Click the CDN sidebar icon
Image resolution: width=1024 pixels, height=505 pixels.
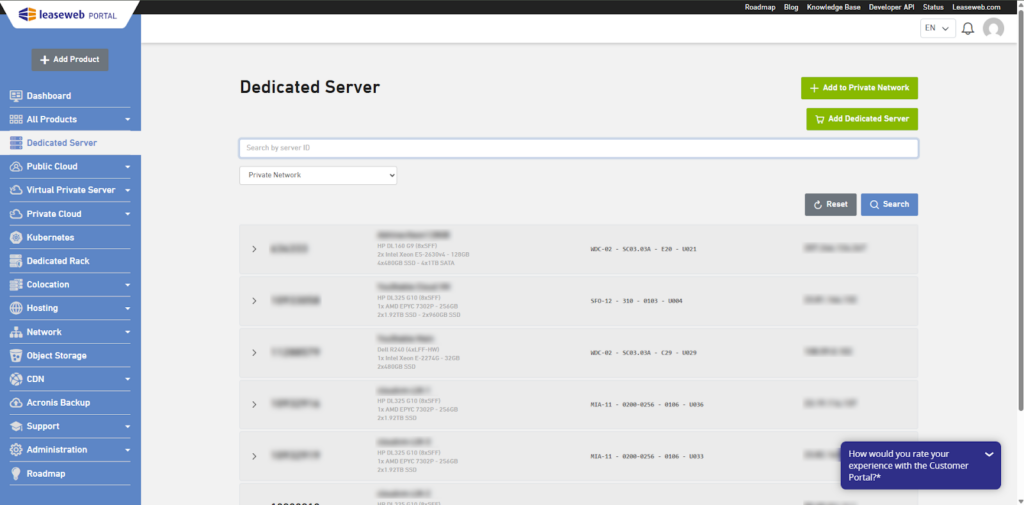coord(16,379)
